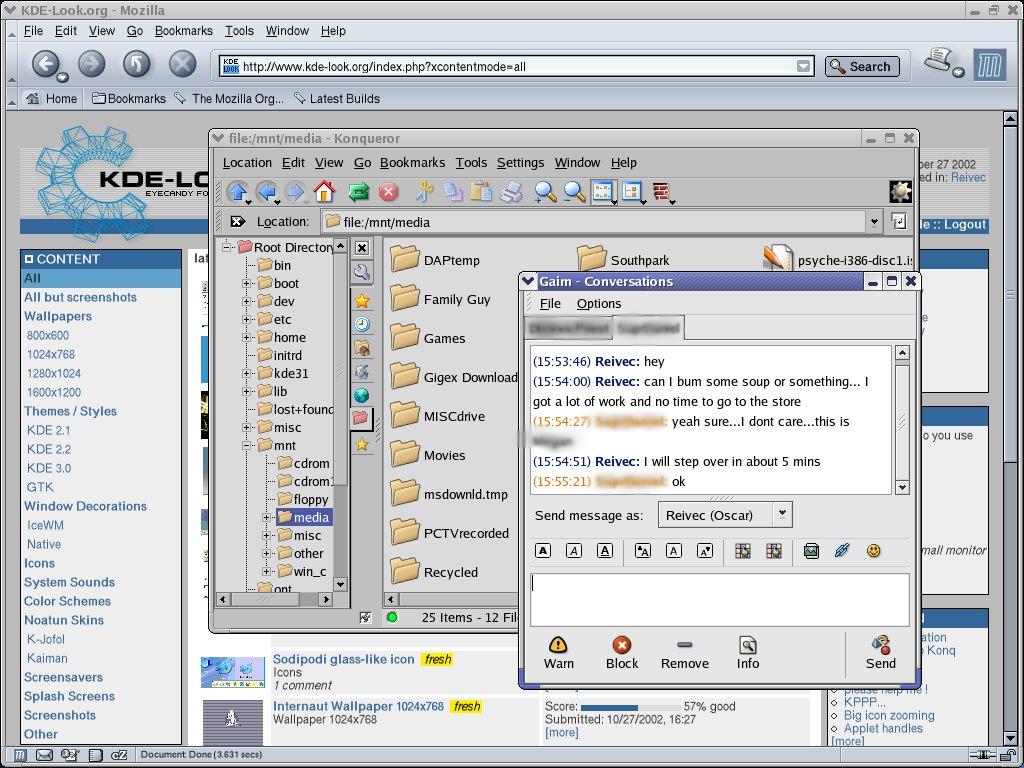Toggle Icon View mode in Konqueror toolbar
Viewport: 1024px width, 768px height.
[x=603, y=192]
